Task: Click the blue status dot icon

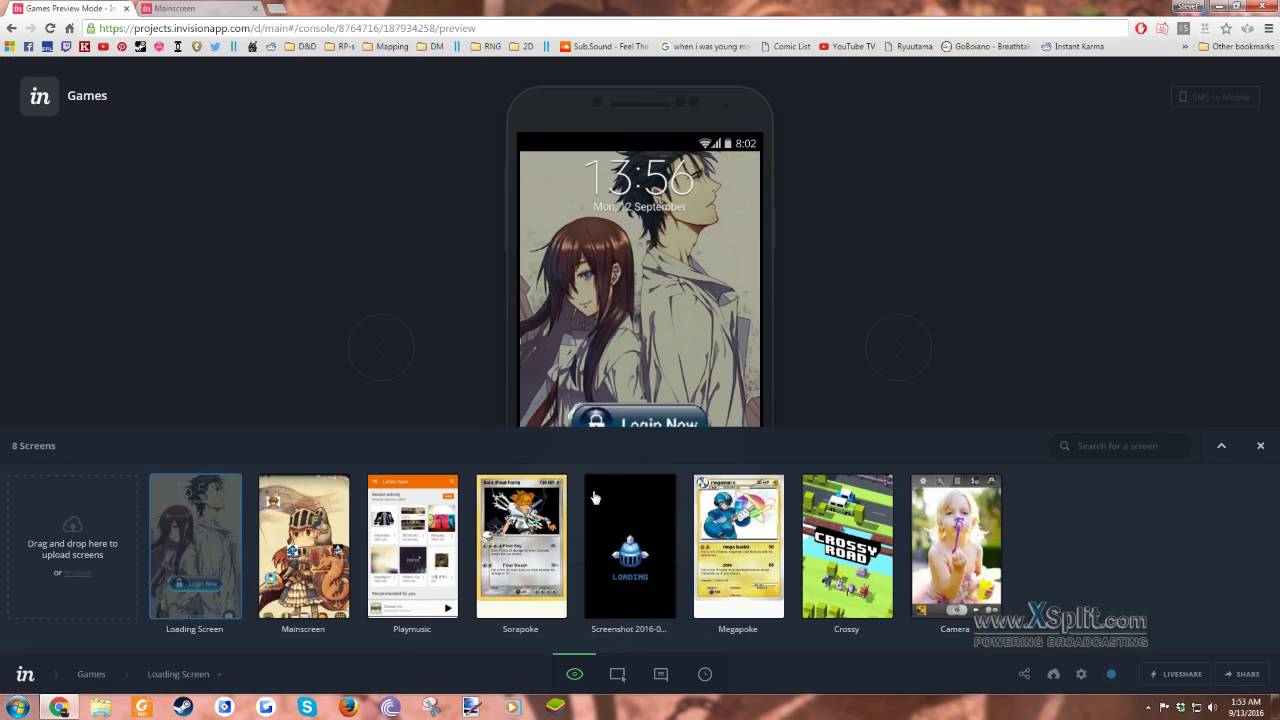Action: 1111,674
